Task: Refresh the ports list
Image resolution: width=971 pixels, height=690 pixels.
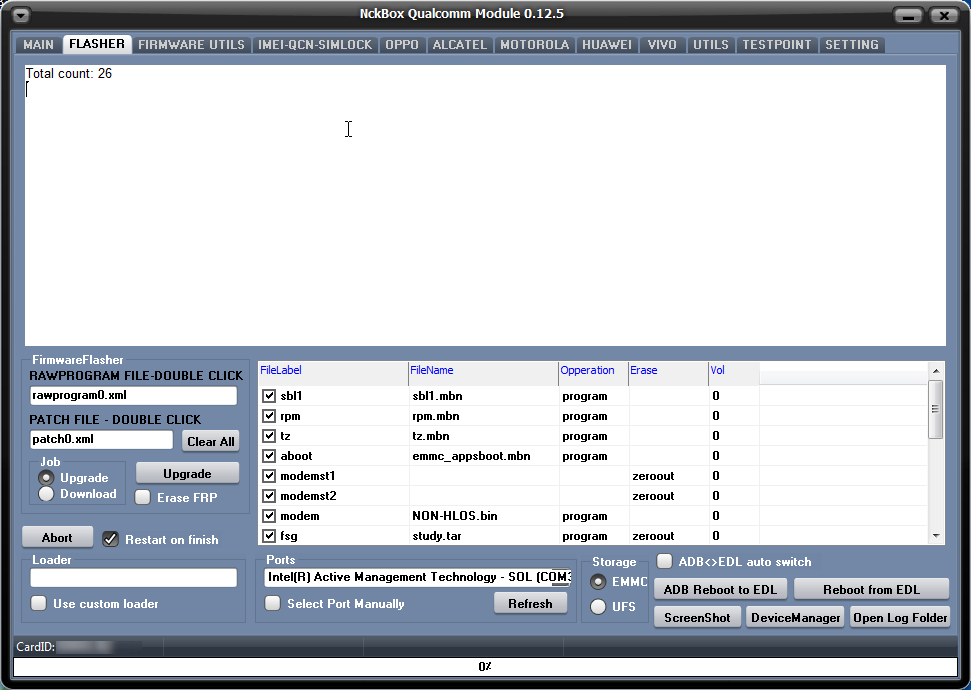Action: click(530, 603)
